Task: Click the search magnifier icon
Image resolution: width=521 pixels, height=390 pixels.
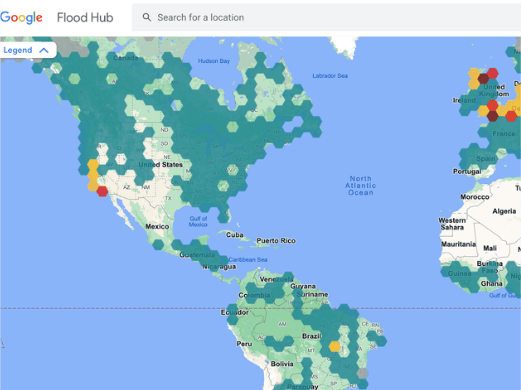Action: (x=147, y=17)
